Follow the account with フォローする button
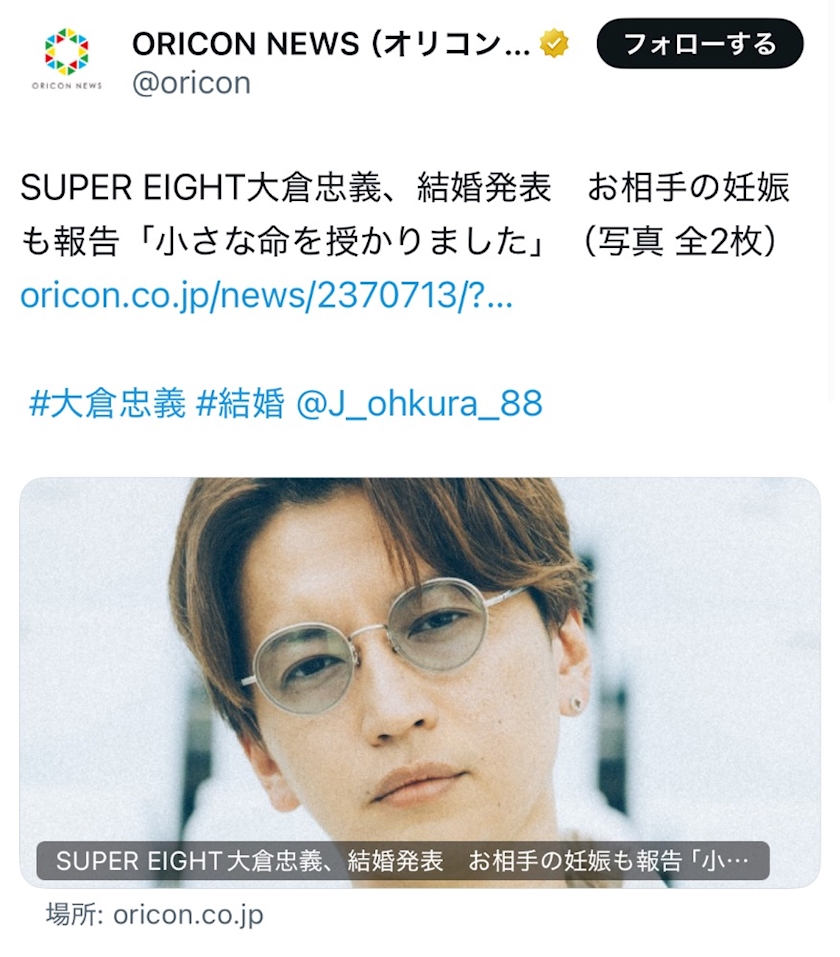This screenshot has height=957, width=840. point(700,43)
